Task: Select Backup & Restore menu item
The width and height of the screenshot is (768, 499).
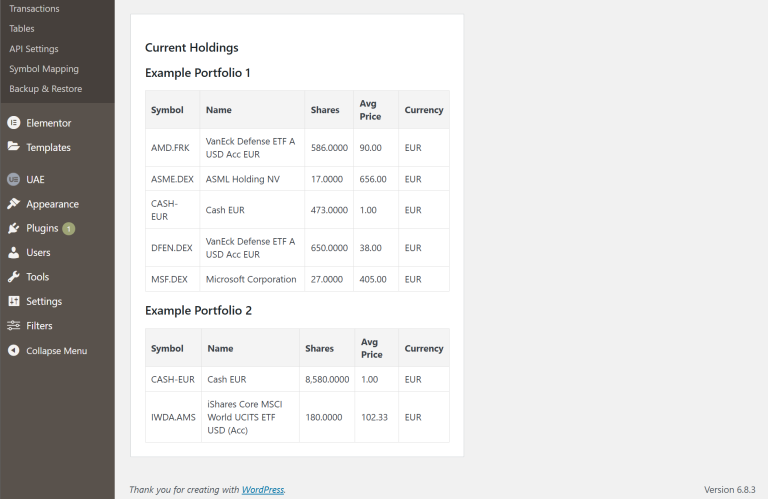Action: click(46, 89)
